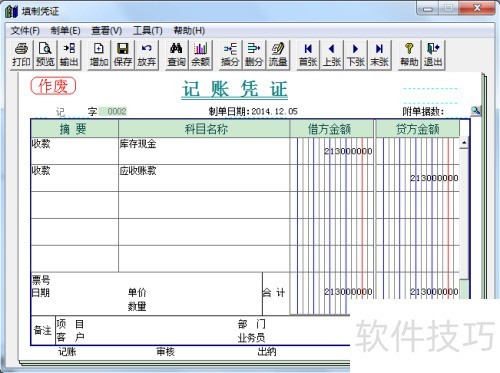This screenshot has width=500, height=373.
Task: Open 预览 (Preview) from the toolbar
Action: [x=45, y=55]
